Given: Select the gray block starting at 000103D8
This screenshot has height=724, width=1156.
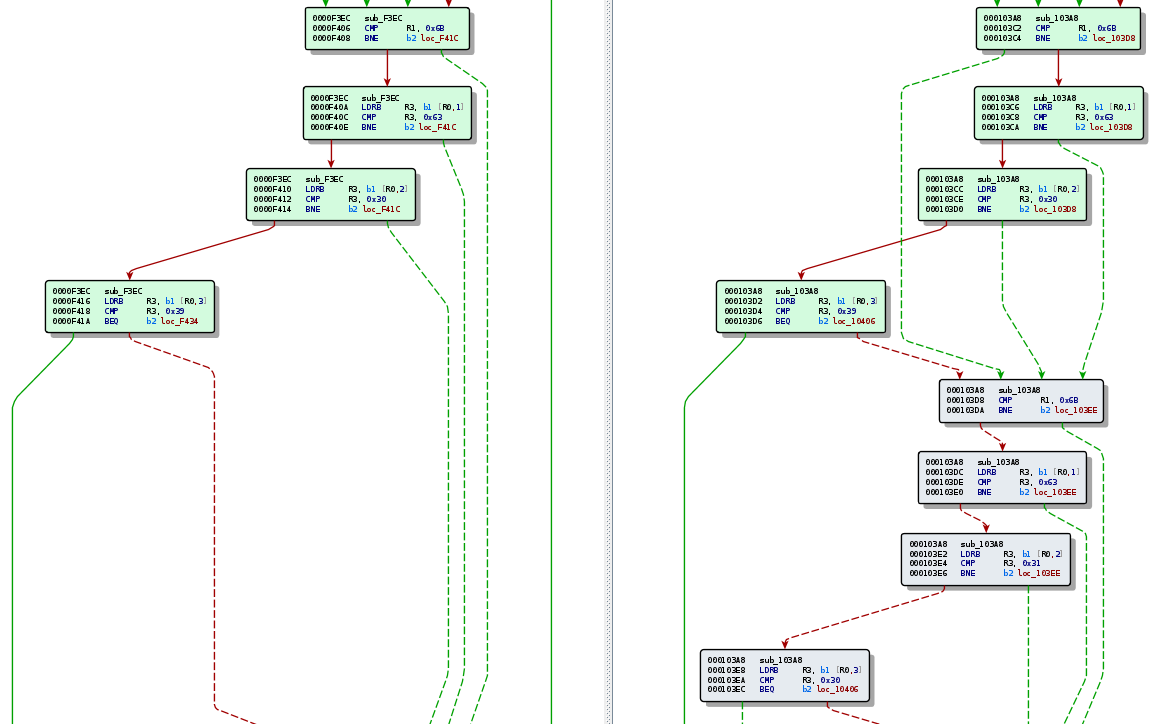Looking at the screenshot, I should coord(1020,400).
